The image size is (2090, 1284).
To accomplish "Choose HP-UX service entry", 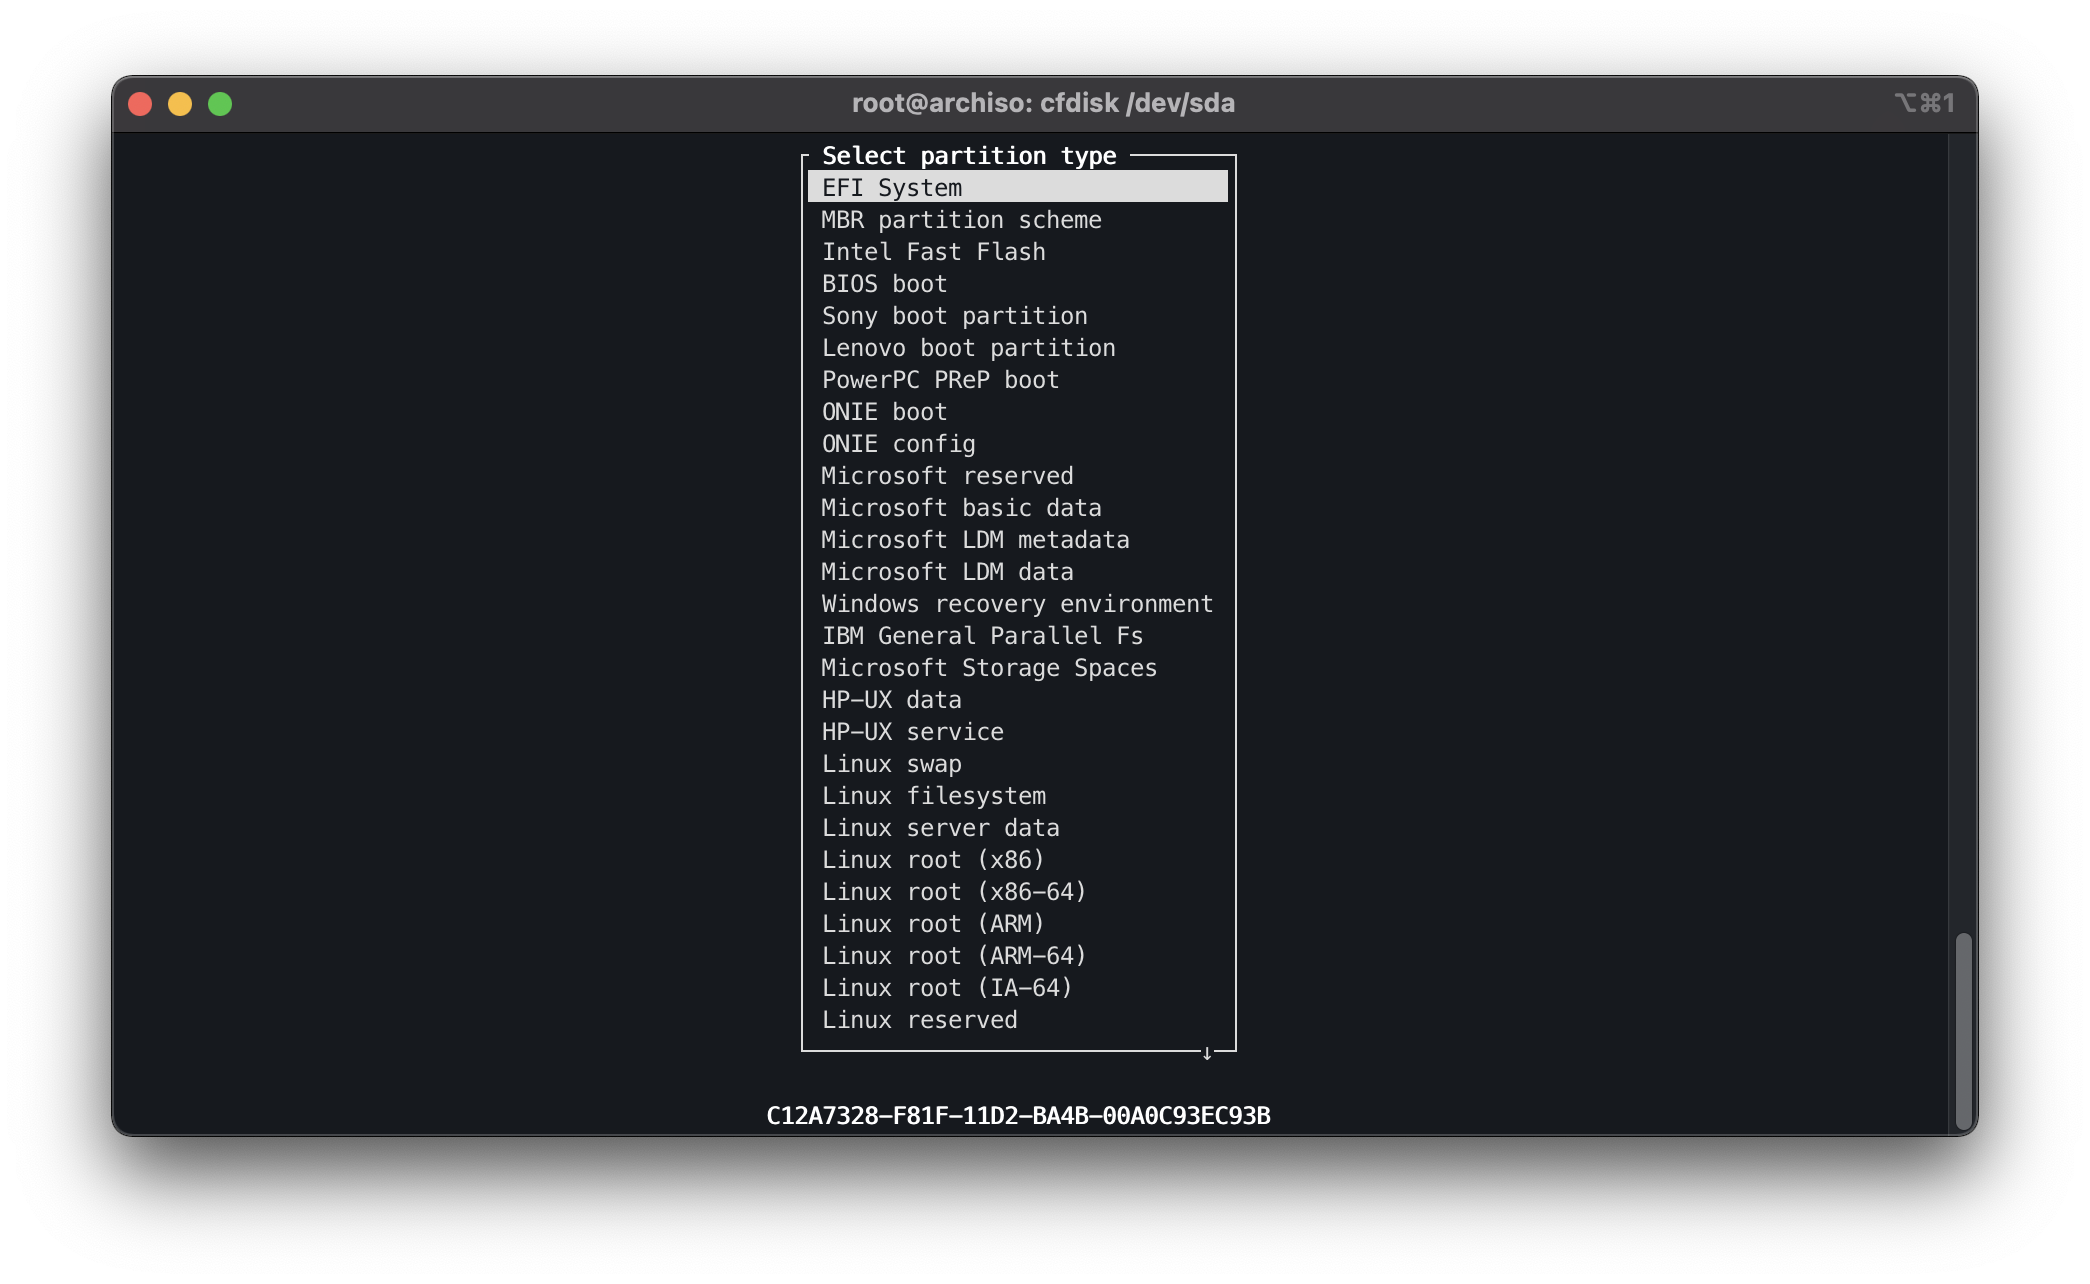I will (1017, 731).
